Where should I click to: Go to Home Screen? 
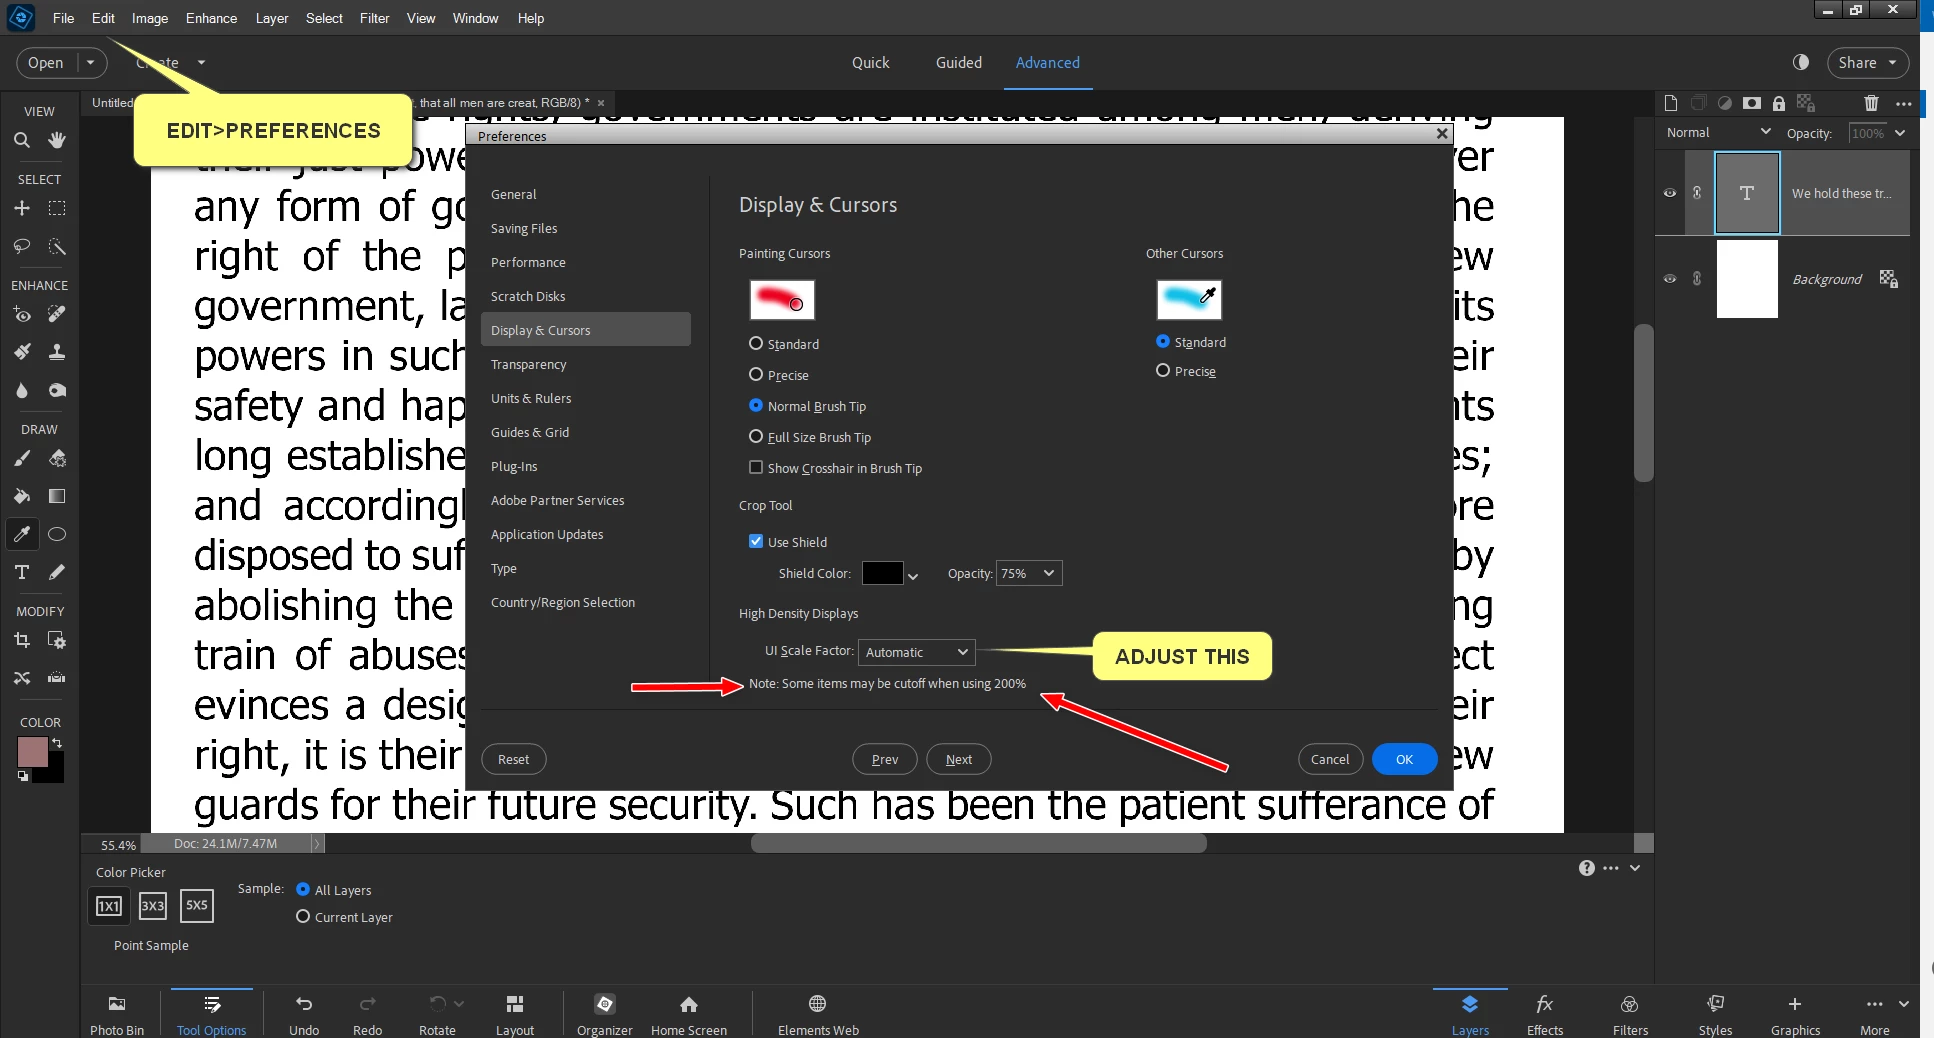click(689, 1014)
